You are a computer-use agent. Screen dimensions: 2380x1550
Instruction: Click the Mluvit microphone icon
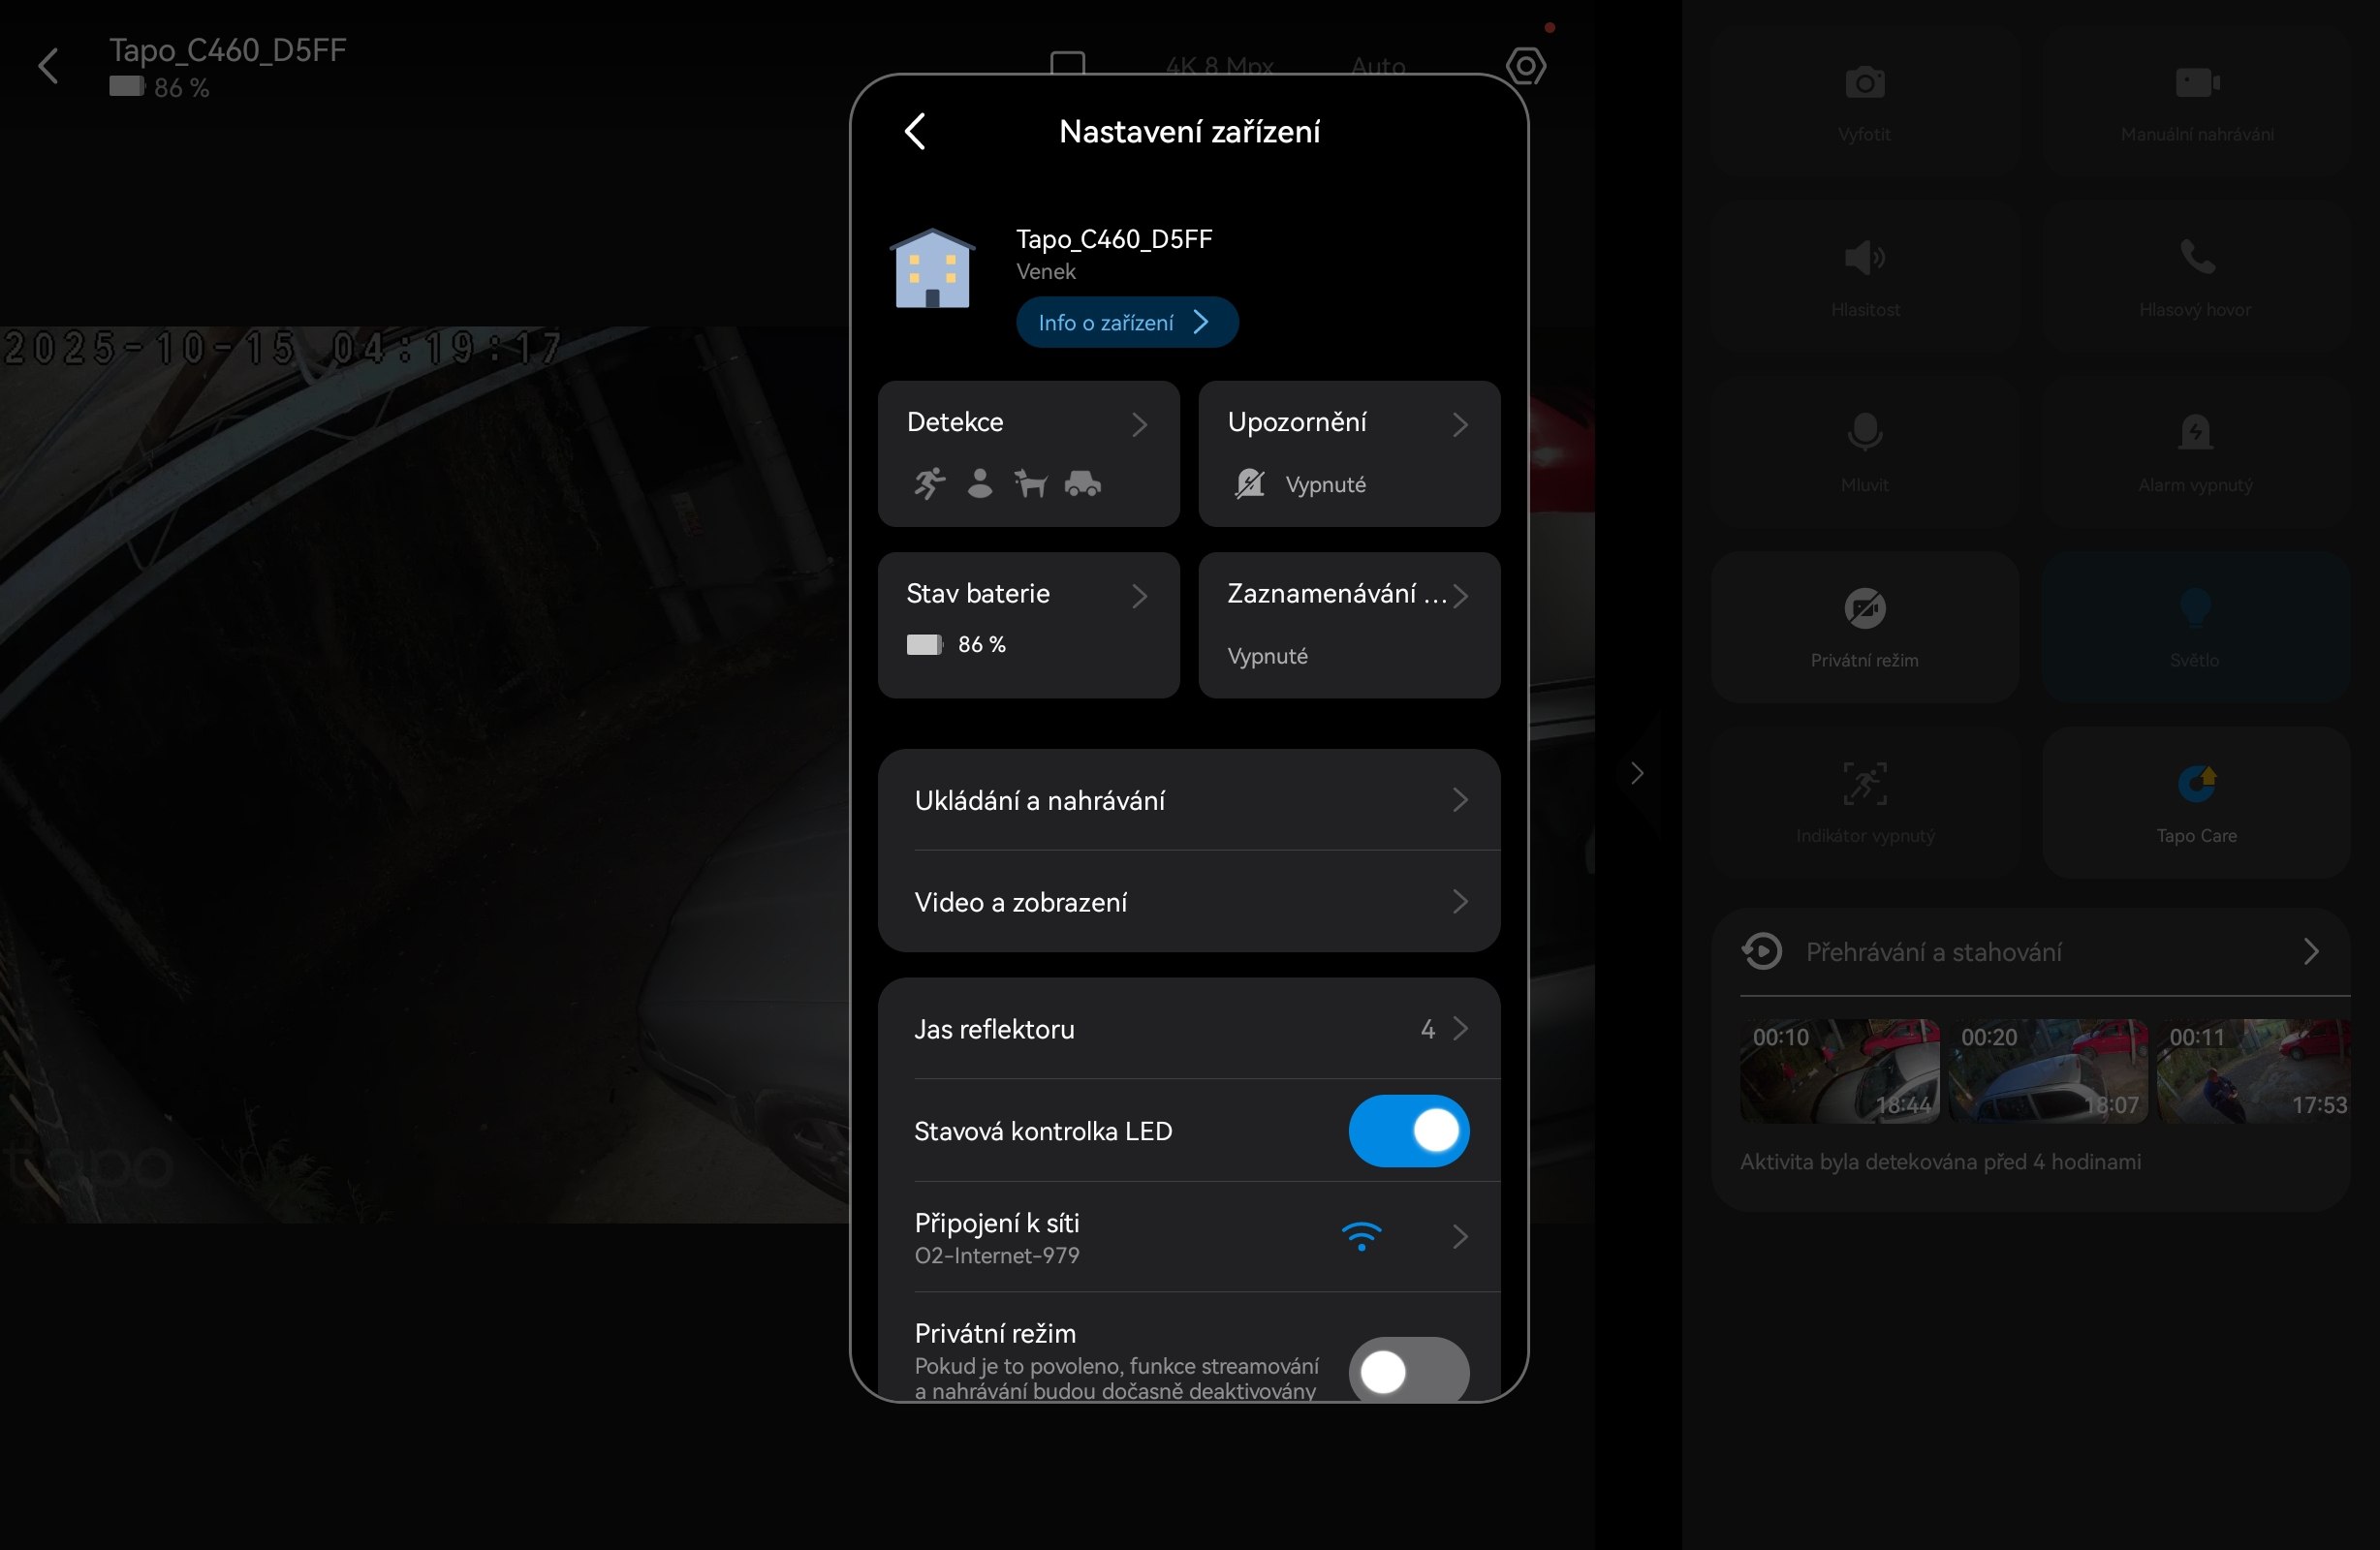(x=1864, y=433)
